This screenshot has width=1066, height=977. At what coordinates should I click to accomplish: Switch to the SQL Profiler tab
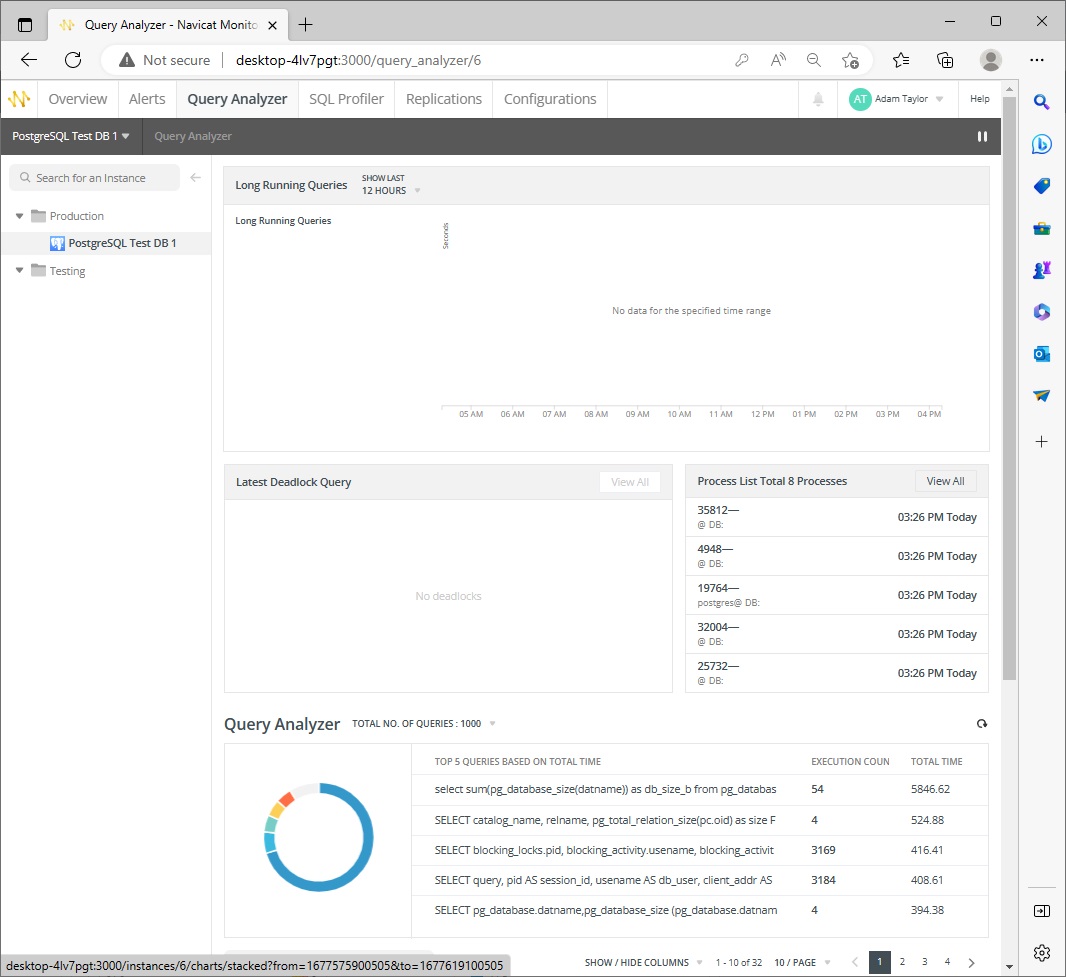coord(345,98)
